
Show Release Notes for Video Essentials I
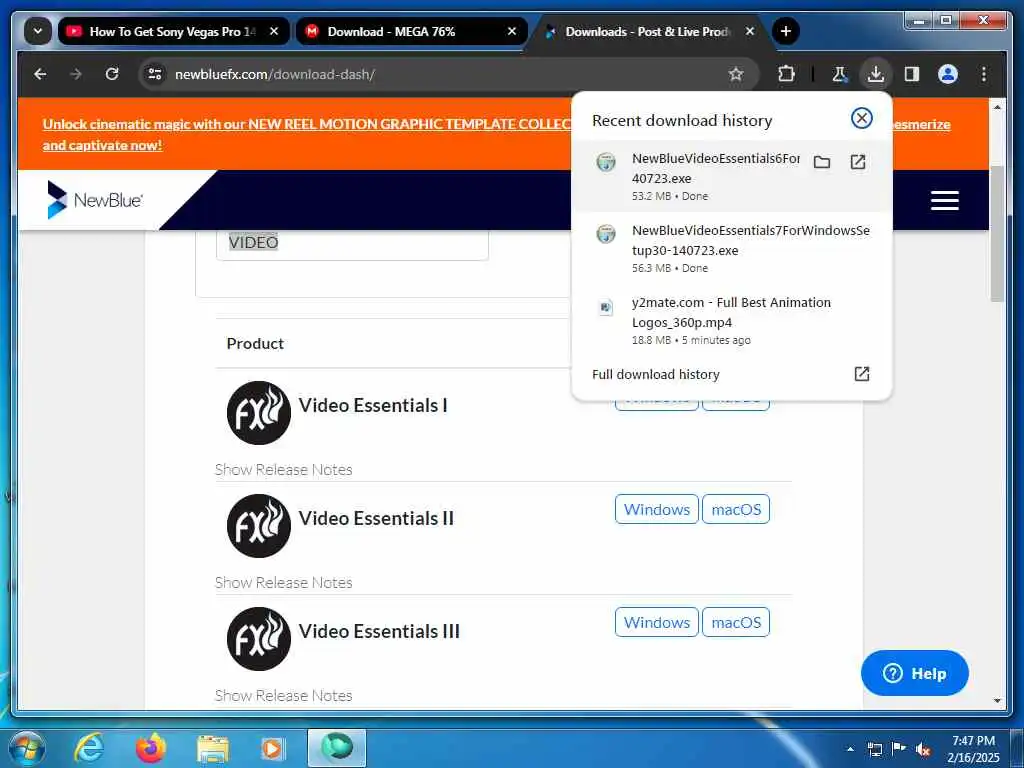pyautogui.click(x=283, y=470)
